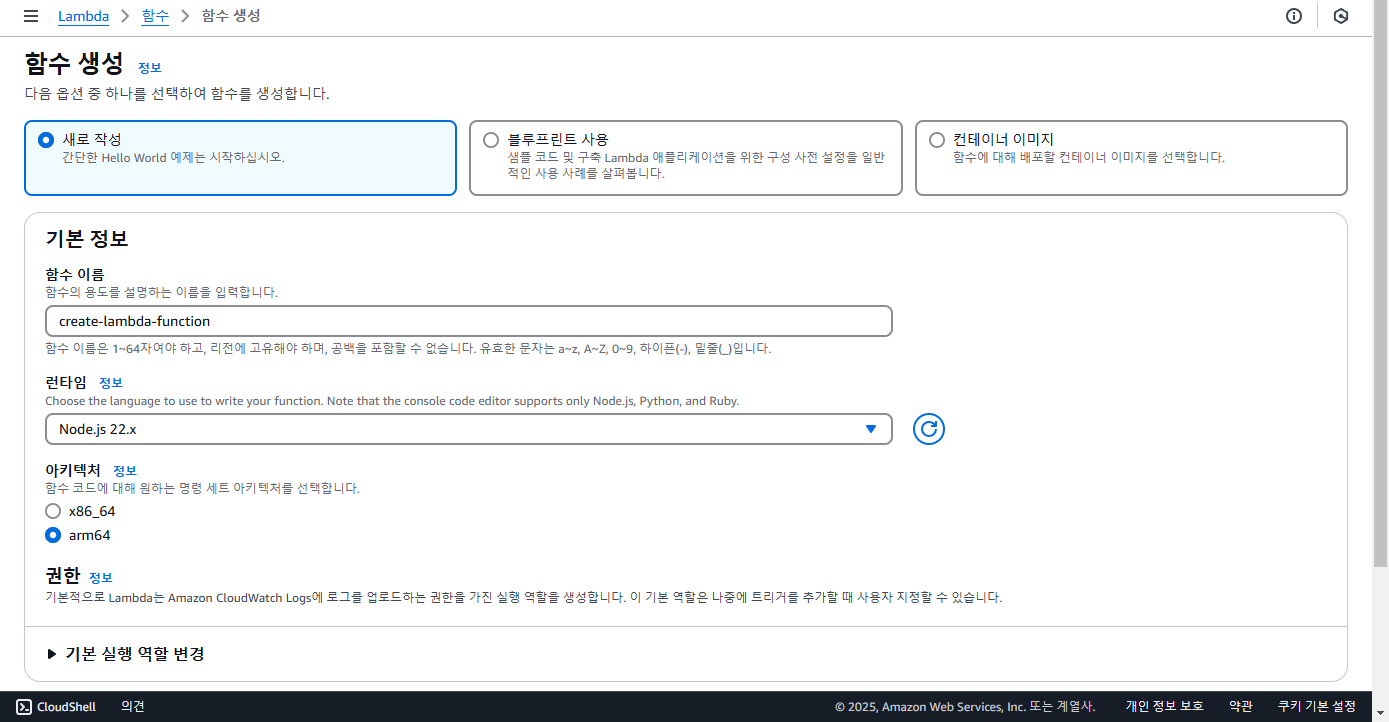Go to 함수 breadcrumb link
The width and height of the screenshot is (1389, 722).
point(155,16)
